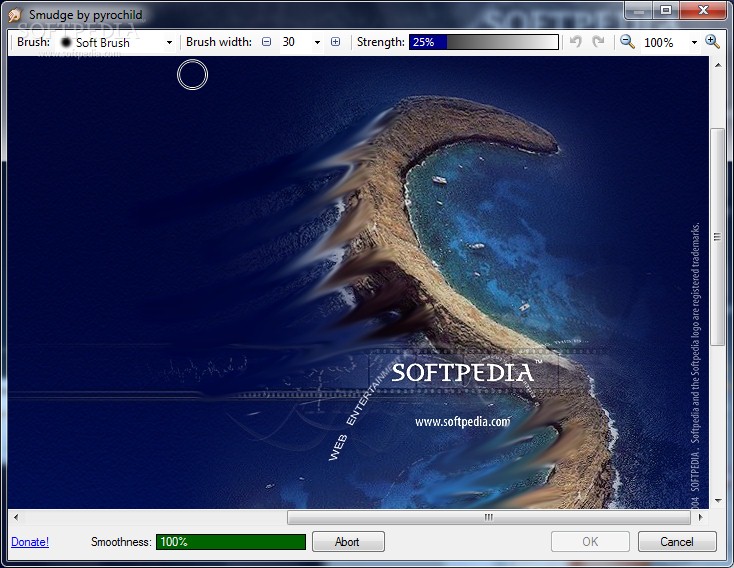Decrease brush width with the minus icon

tap(266, 42)
